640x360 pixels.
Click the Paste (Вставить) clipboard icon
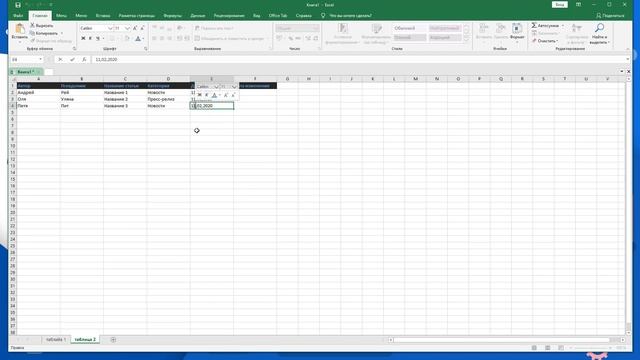tap(19, 29)
